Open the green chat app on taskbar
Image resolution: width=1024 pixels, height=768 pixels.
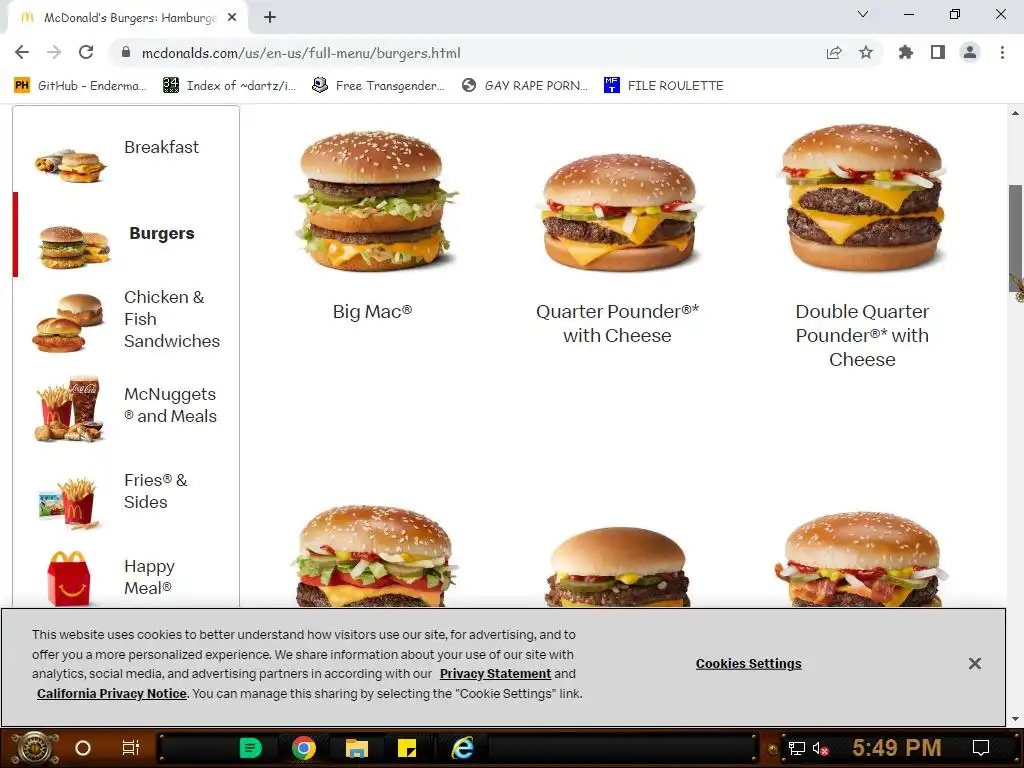[251, 748]
